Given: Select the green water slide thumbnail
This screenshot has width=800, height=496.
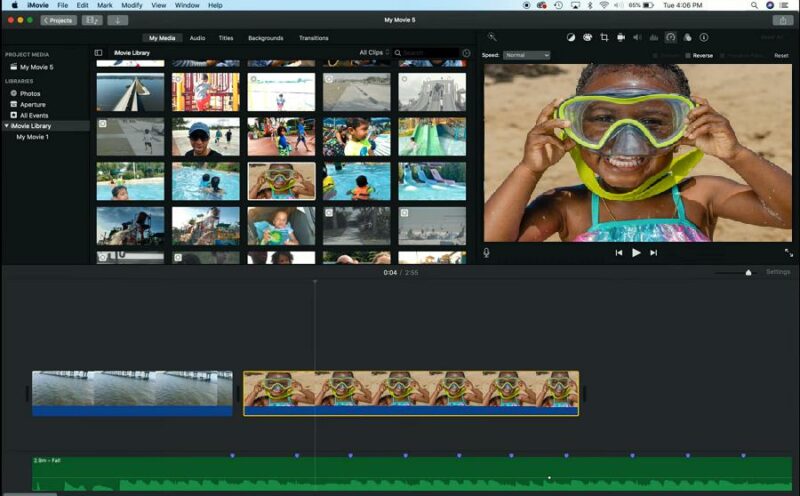Looking at the screenshot, I should click(x=432, y=137).
